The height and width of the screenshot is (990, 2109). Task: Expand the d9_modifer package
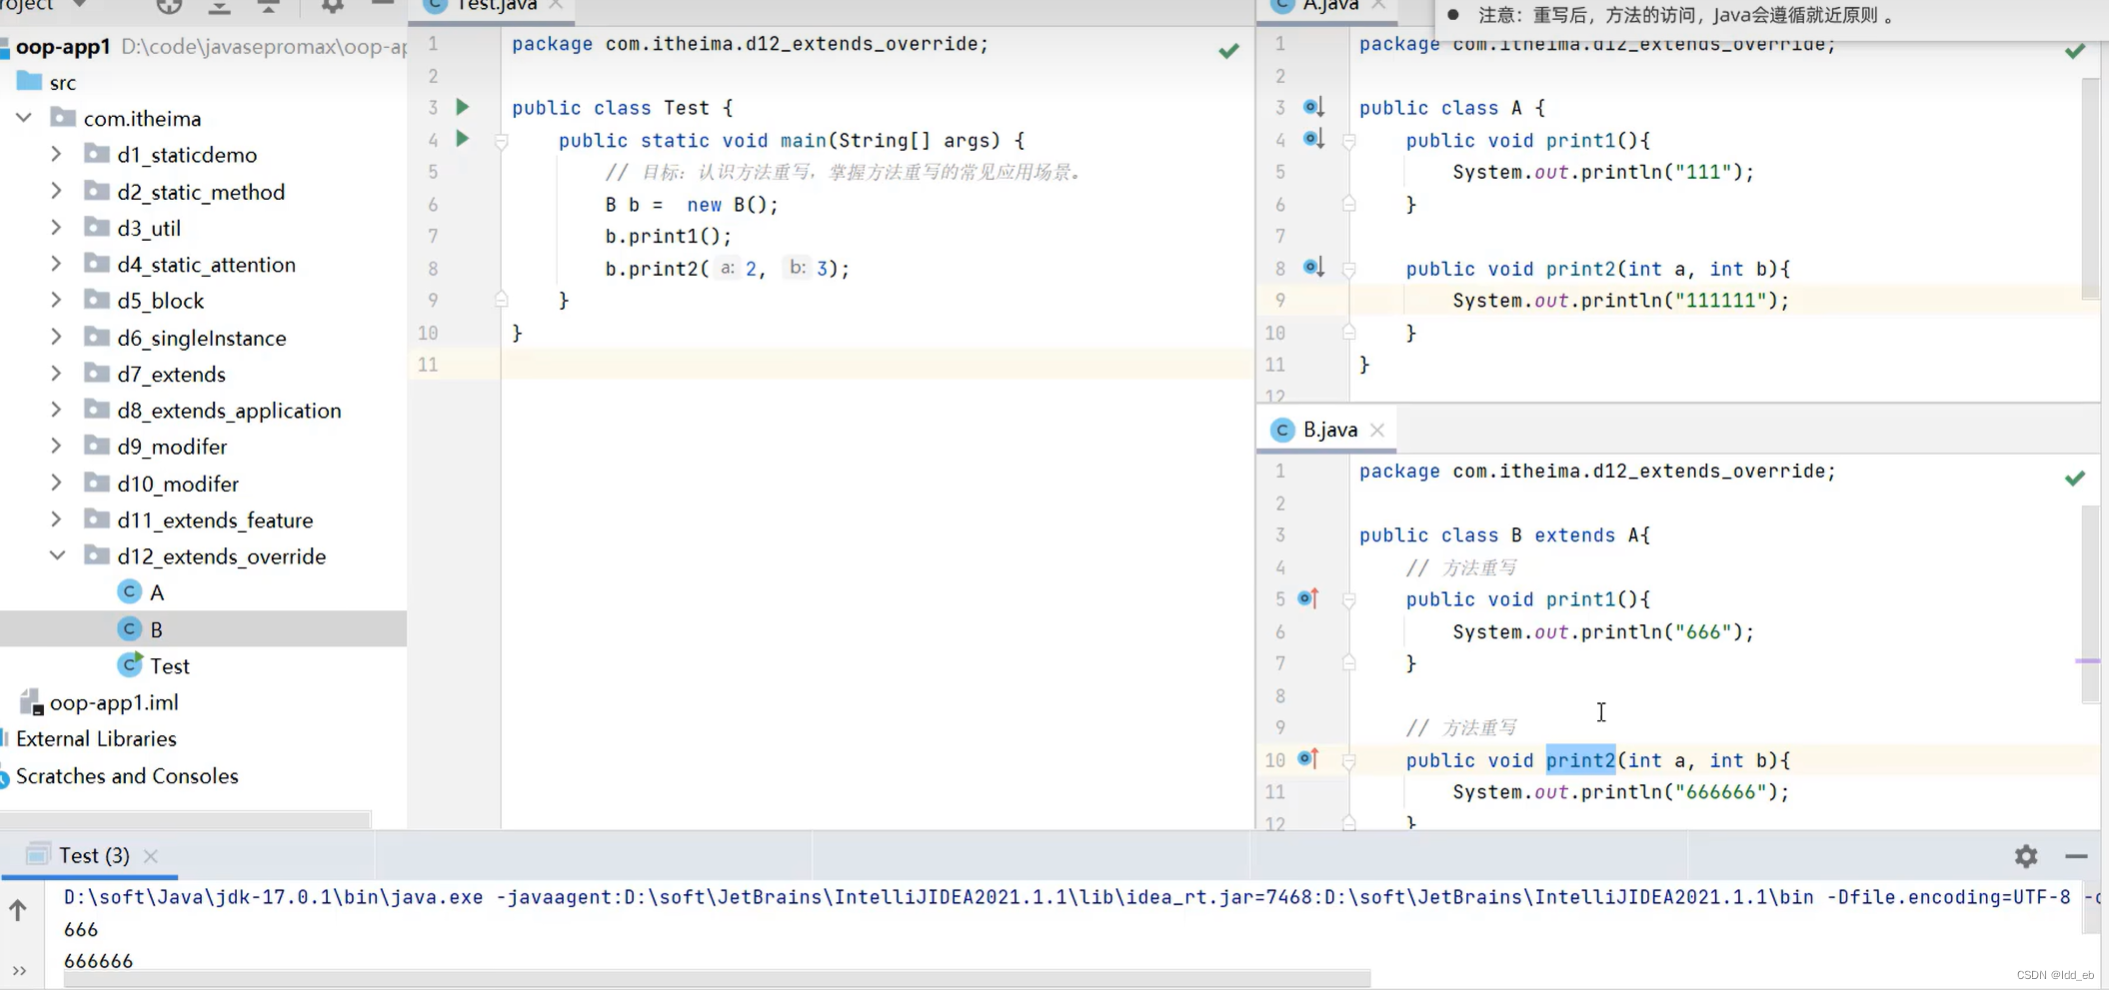[57, 446]
